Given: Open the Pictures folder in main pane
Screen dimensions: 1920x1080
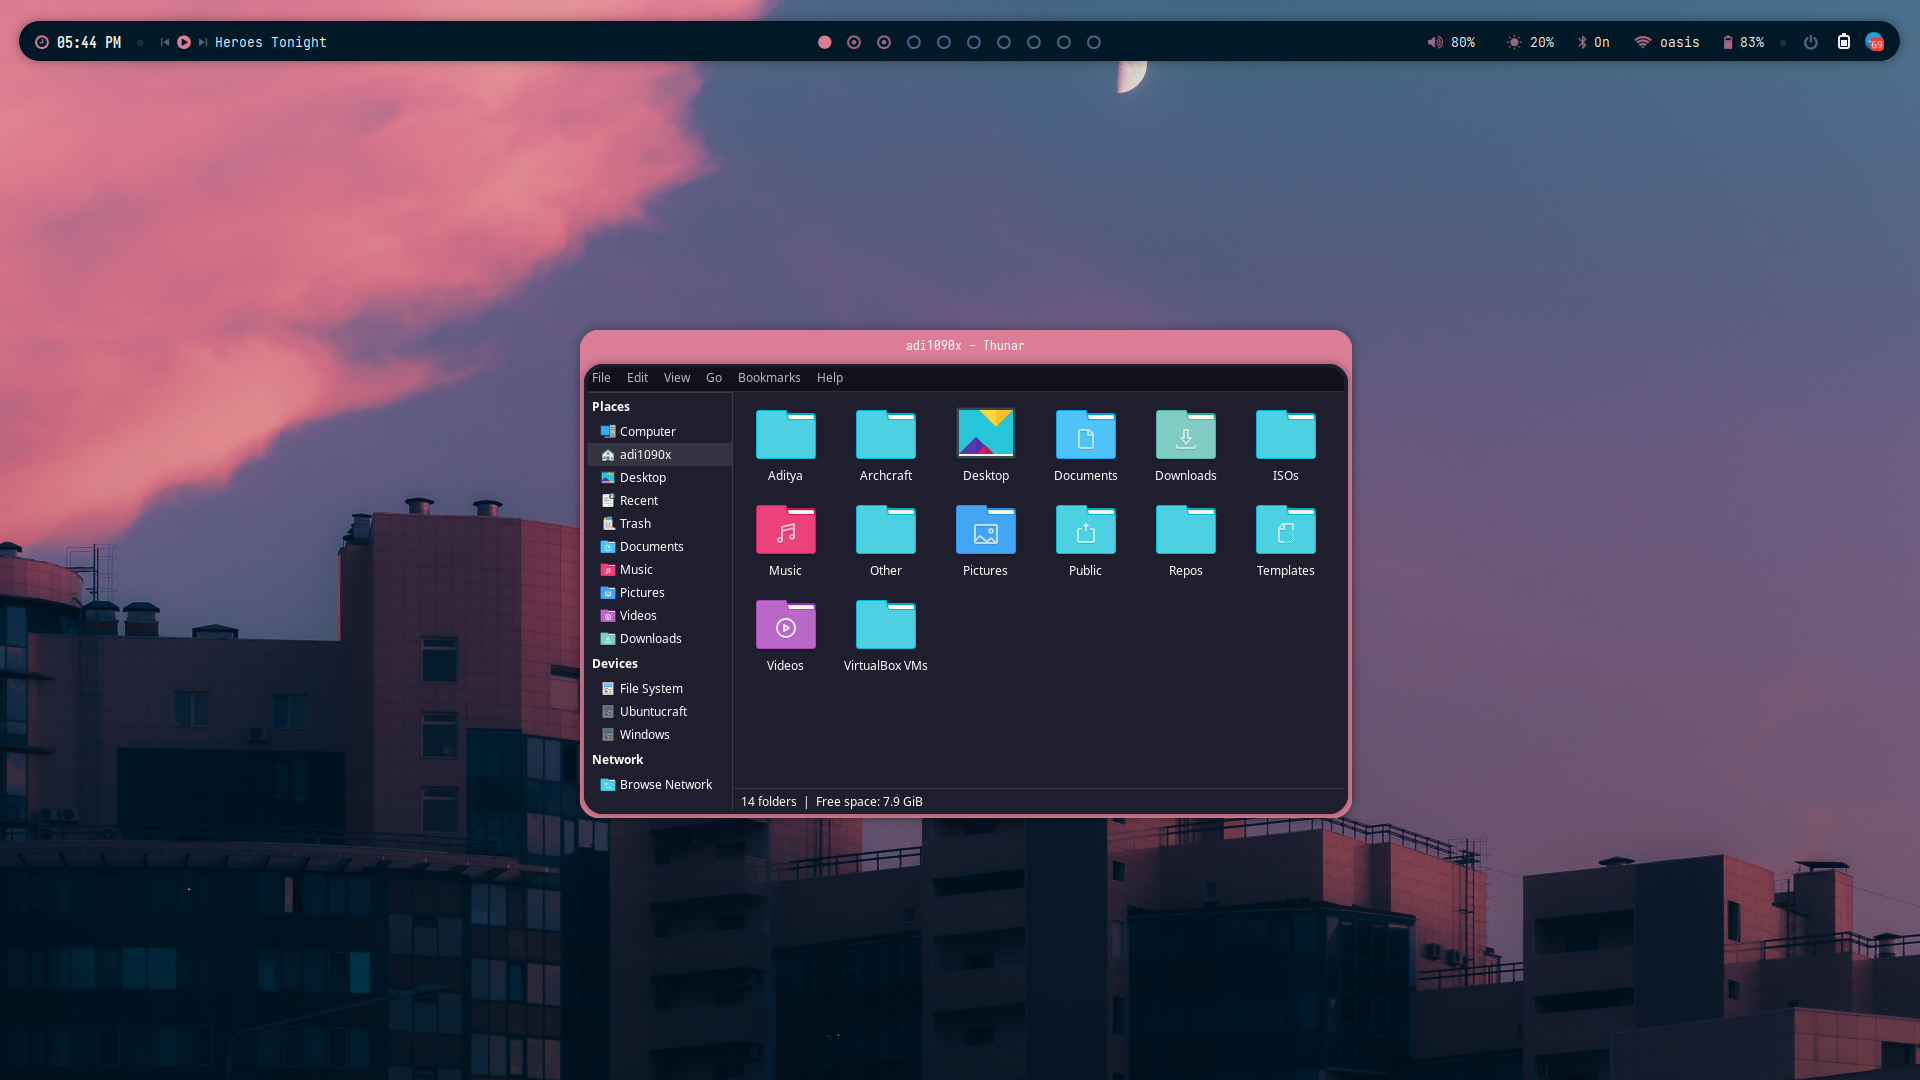Looking at the screenshot, I should pyautogui.click(x=985, y=531).
